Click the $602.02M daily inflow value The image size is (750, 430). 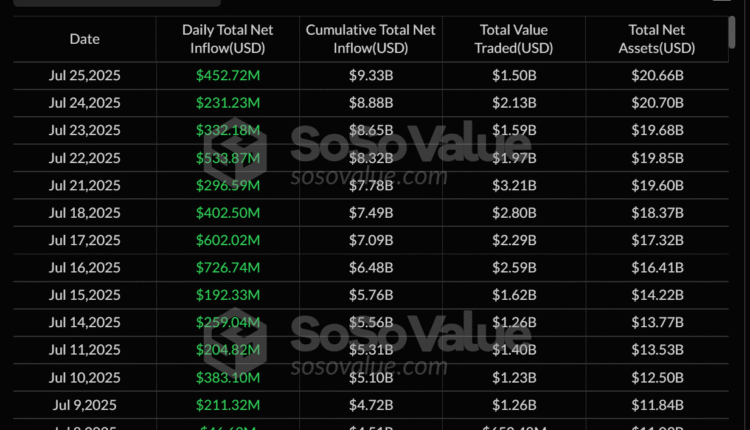(228, 241)
